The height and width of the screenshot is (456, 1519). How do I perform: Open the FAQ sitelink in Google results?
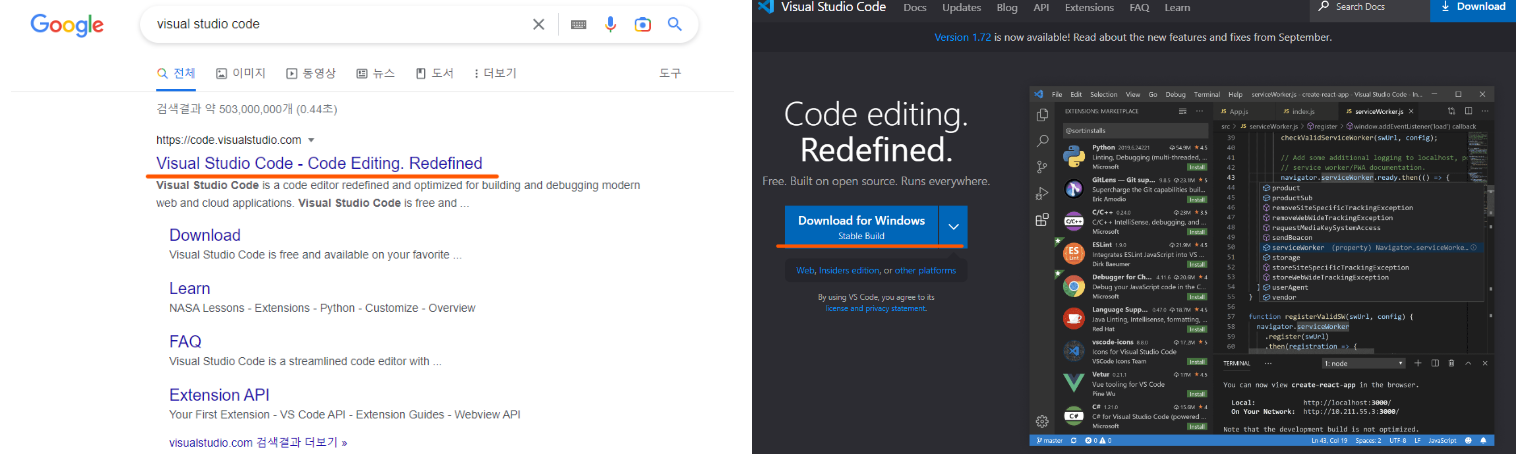point(186,341)
